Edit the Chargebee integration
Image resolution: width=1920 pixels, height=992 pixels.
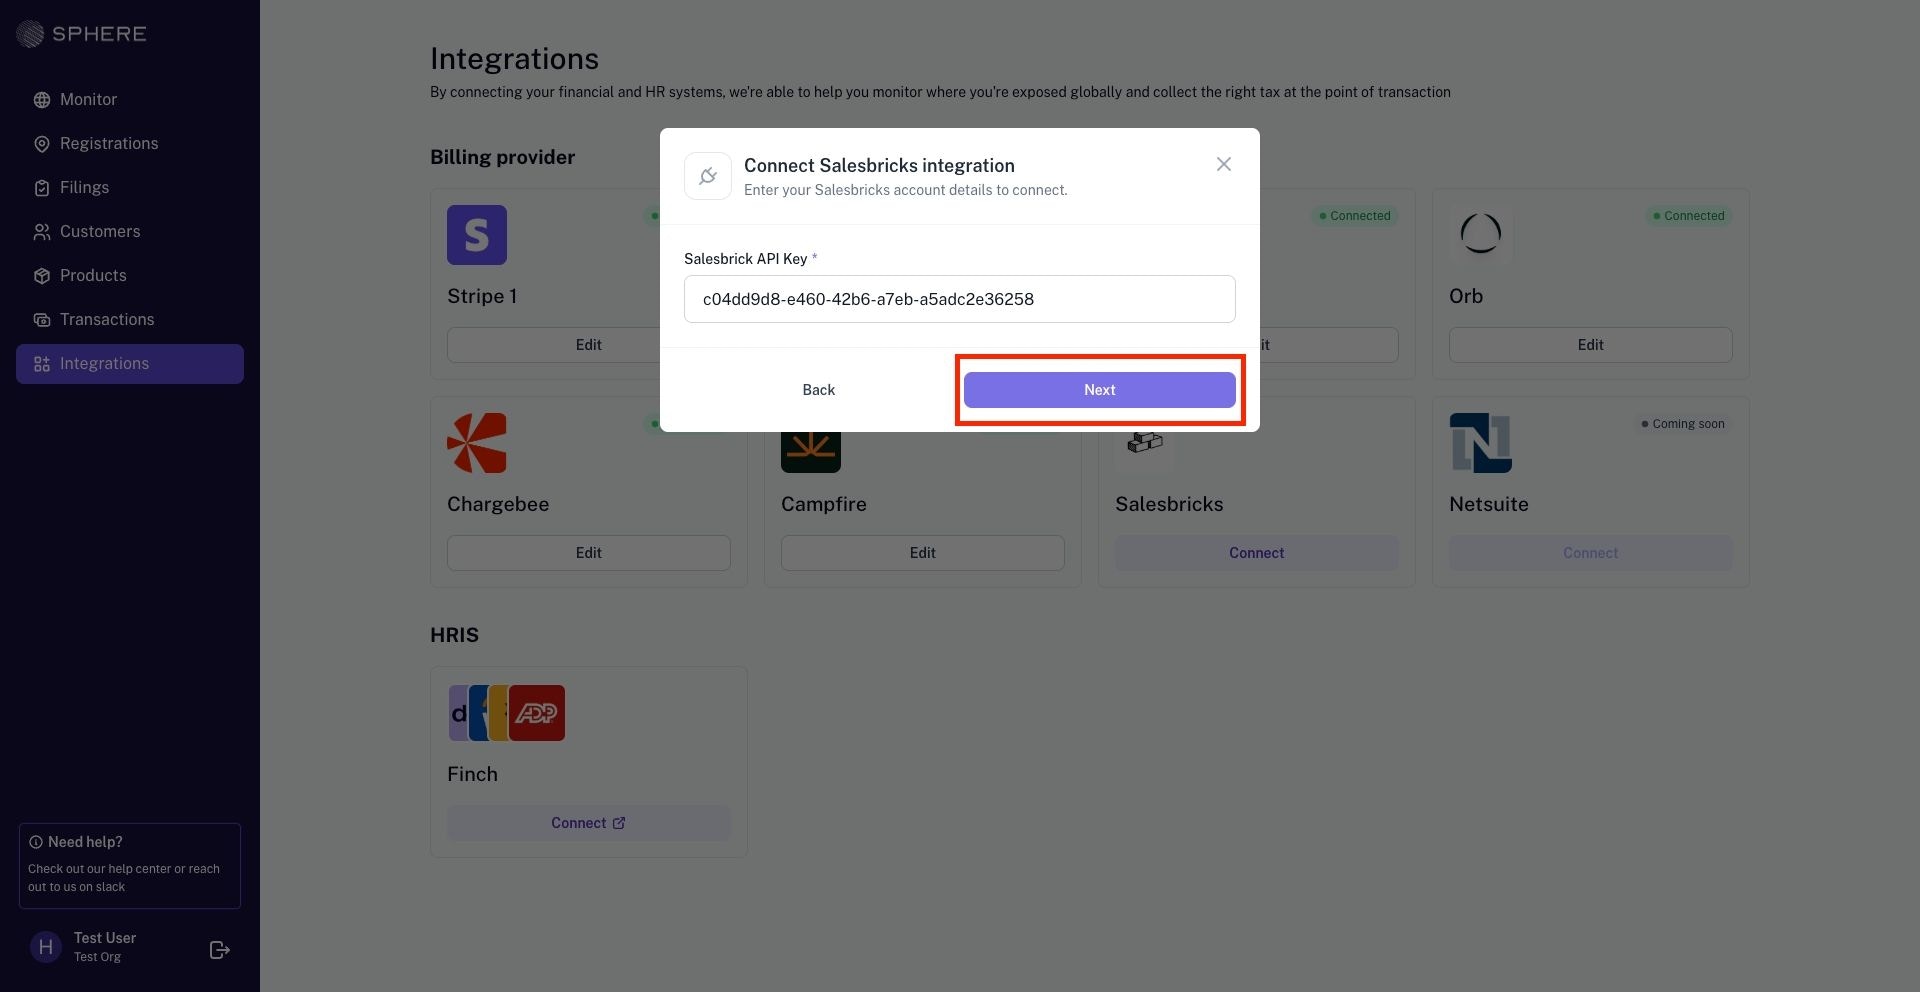pyautogui.click(x=589, y=553)
